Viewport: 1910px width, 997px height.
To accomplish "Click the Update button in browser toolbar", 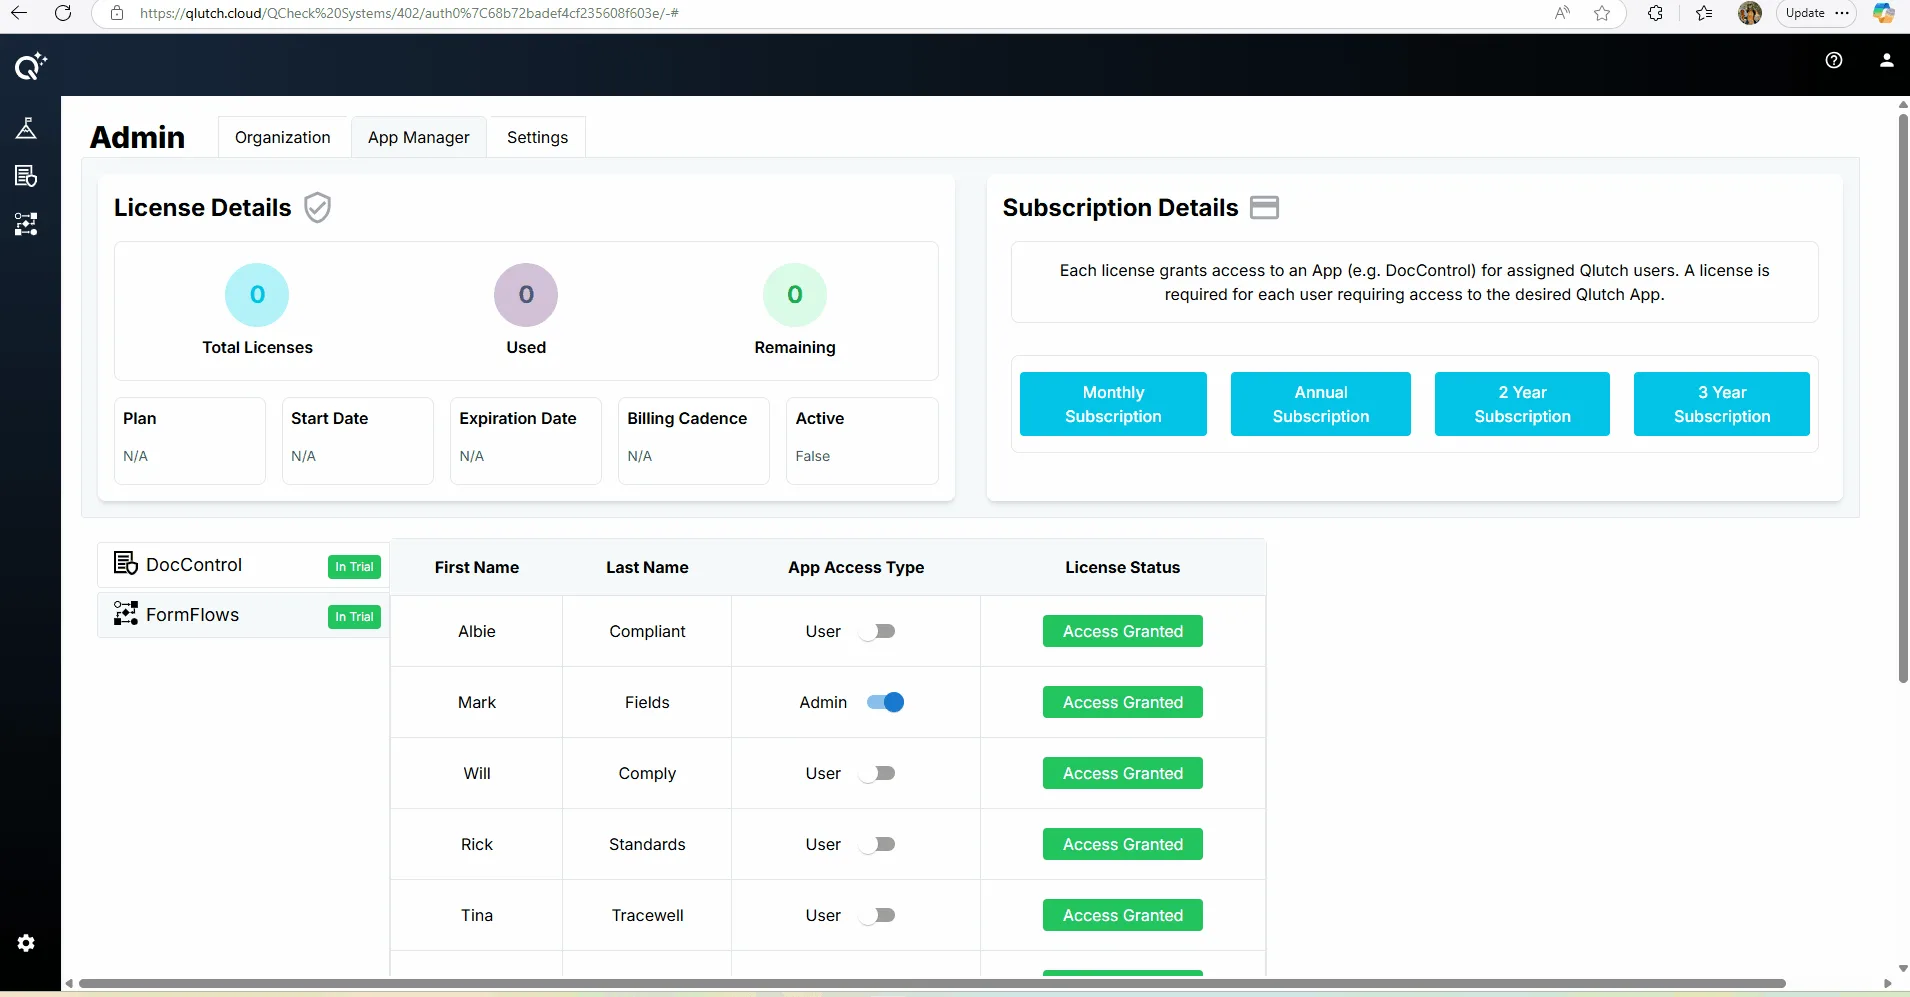I will 1816,13.
